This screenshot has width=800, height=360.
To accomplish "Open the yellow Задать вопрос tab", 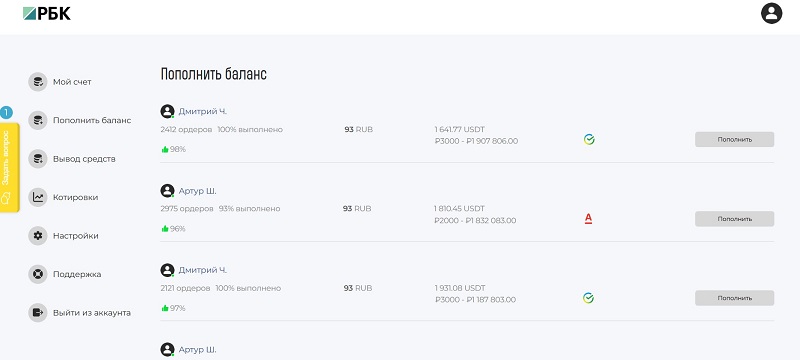I will point(10,167).
